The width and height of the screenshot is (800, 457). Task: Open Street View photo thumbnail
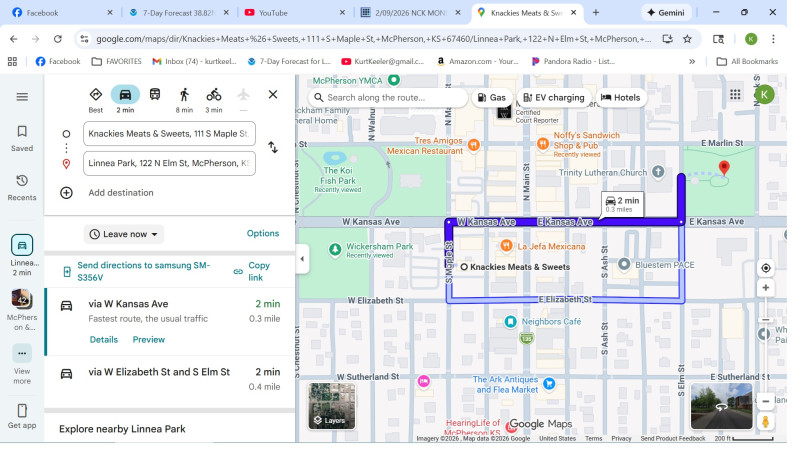tap(721, 407)
